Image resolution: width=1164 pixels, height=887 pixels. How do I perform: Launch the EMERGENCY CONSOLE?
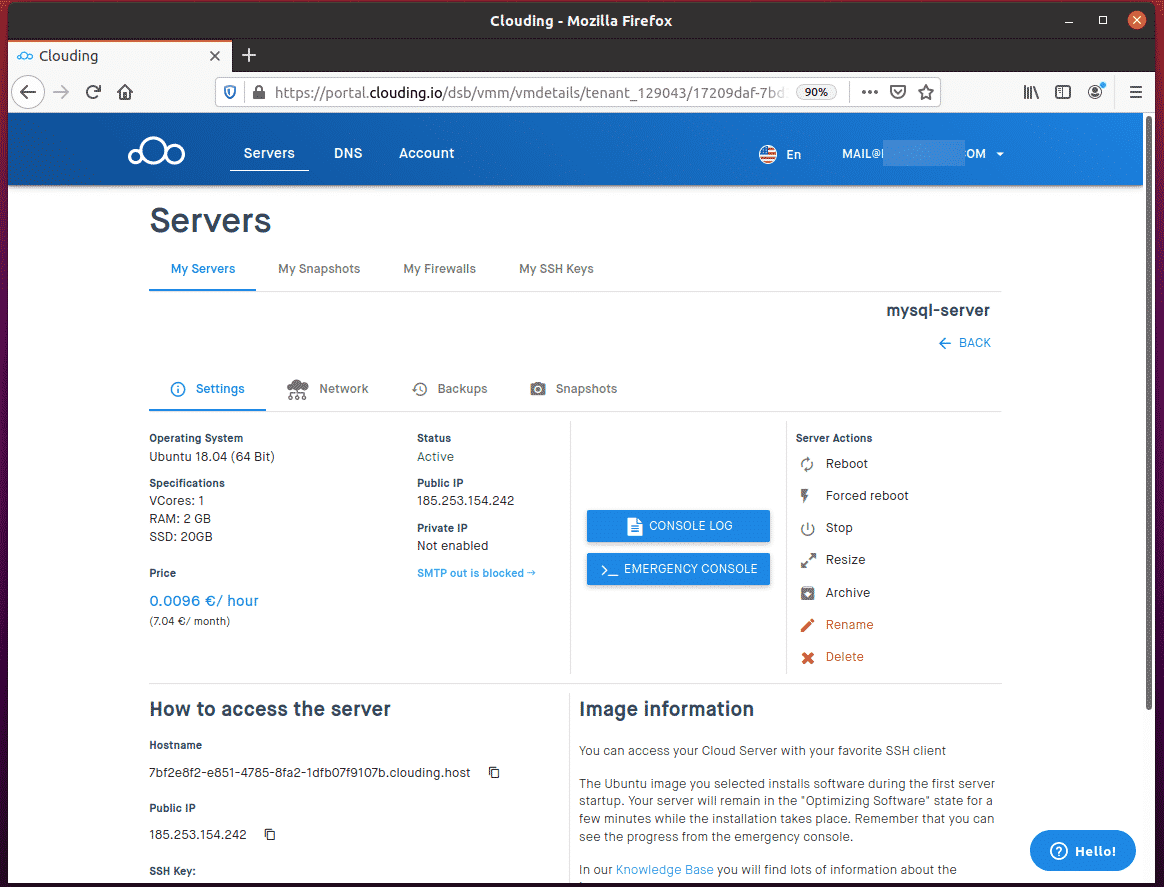point(678,569)
